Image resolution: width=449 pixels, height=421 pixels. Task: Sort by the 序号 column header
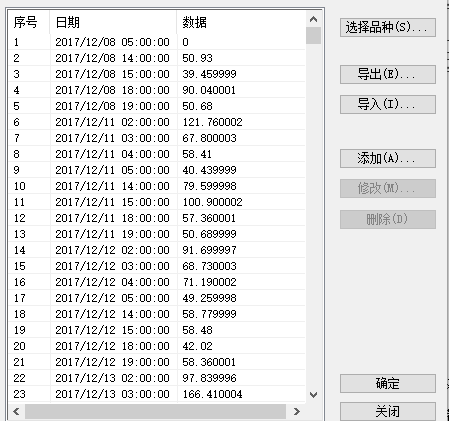[x=29, y=22]
